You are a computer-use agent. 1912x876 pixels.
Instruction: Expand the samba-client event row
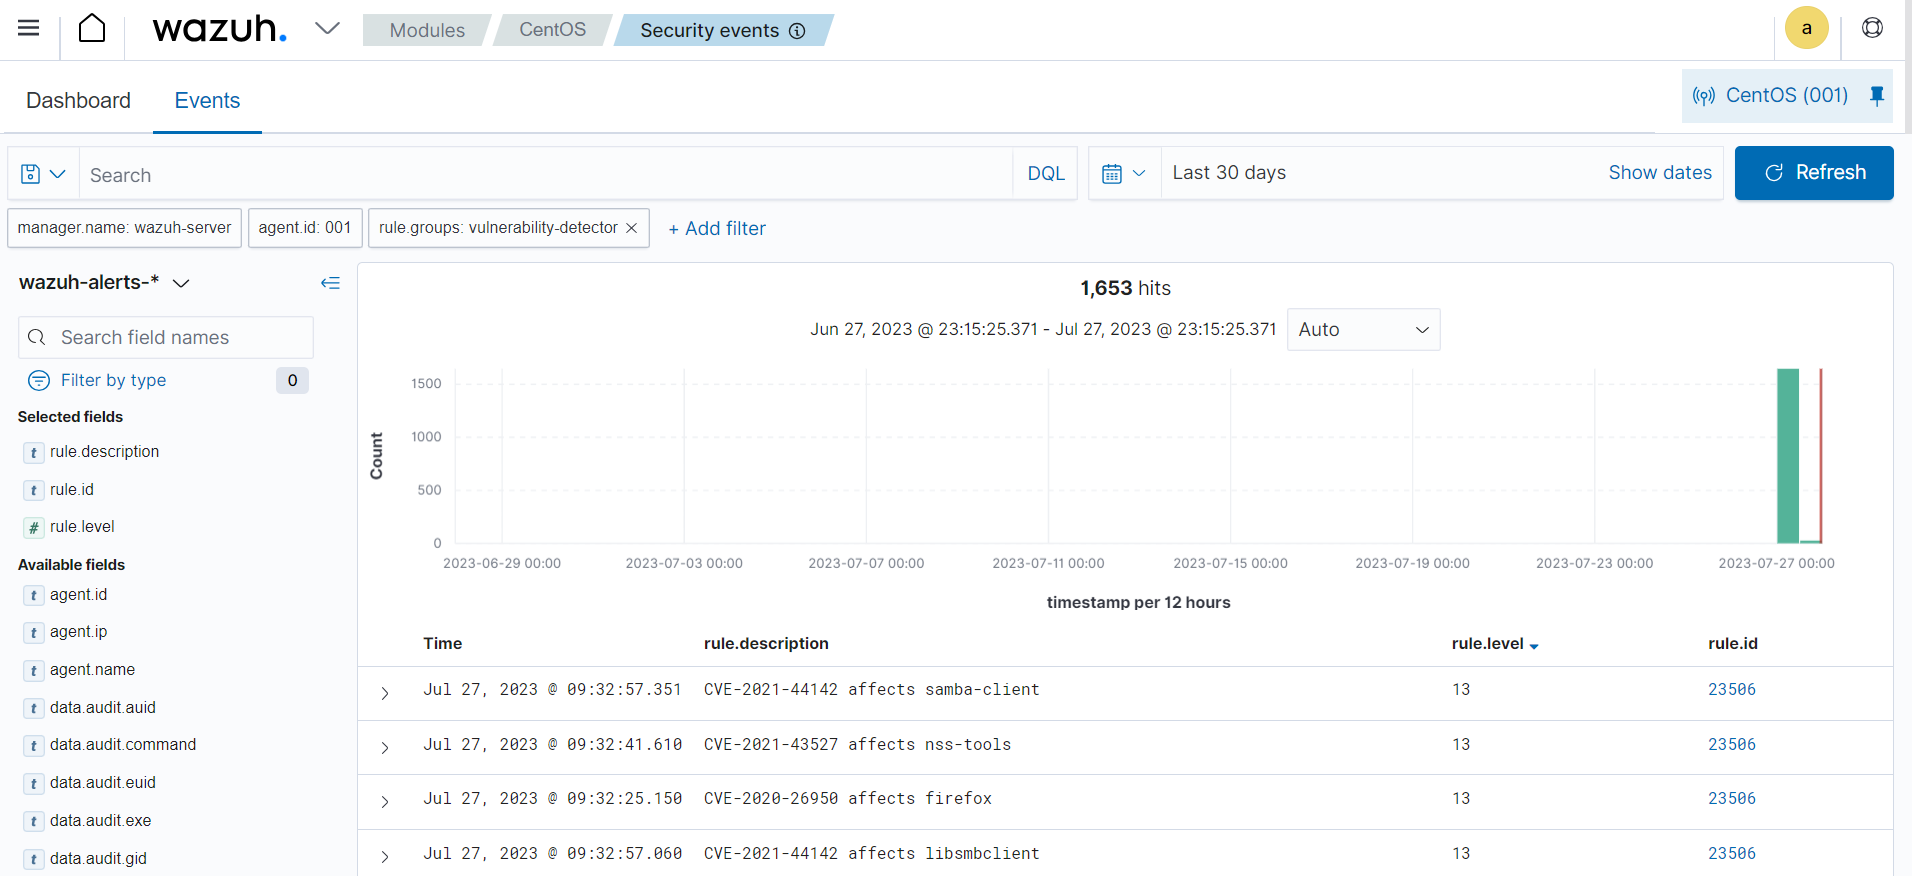click(385, 693)
